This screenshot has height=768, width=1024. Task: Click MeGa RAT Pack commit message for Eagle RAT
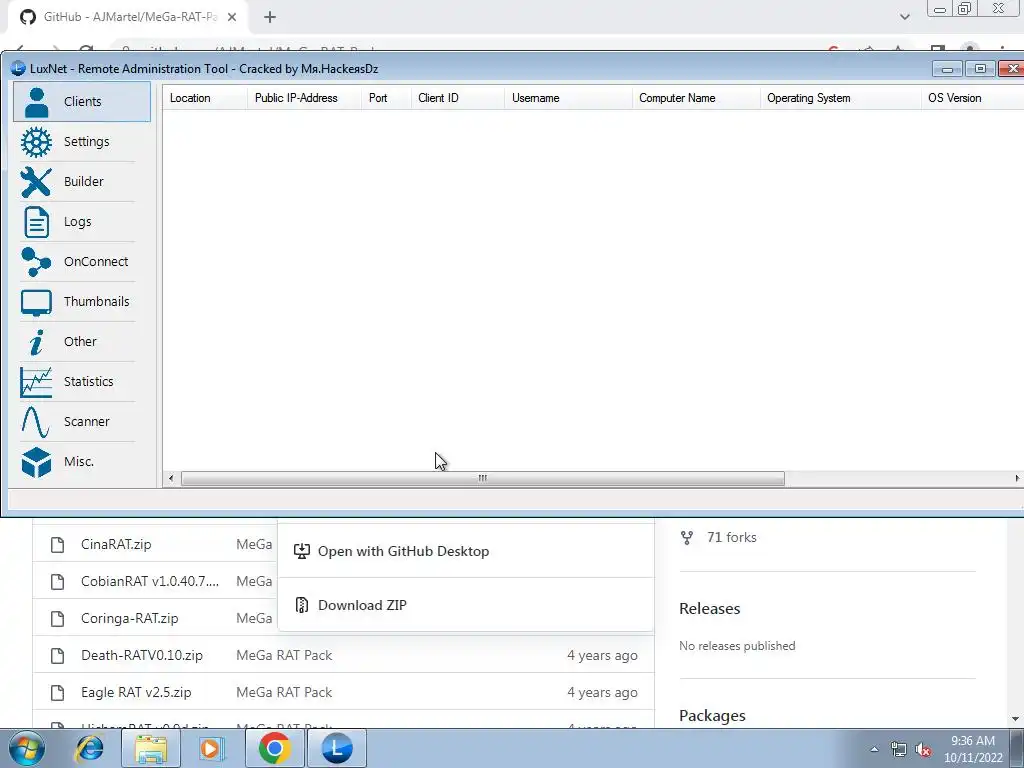click(x=284, y=692)
